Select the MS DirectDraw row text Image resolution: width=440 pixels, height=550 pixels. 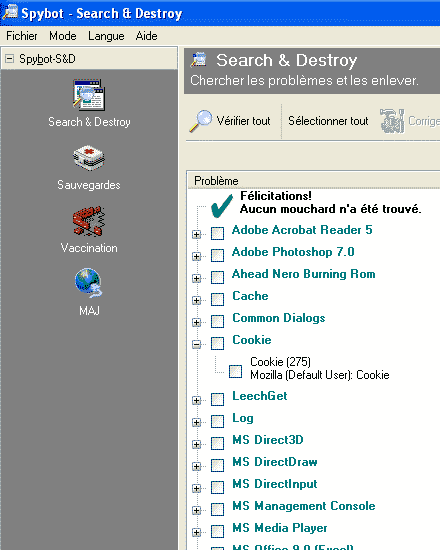(x=275, y=462)
